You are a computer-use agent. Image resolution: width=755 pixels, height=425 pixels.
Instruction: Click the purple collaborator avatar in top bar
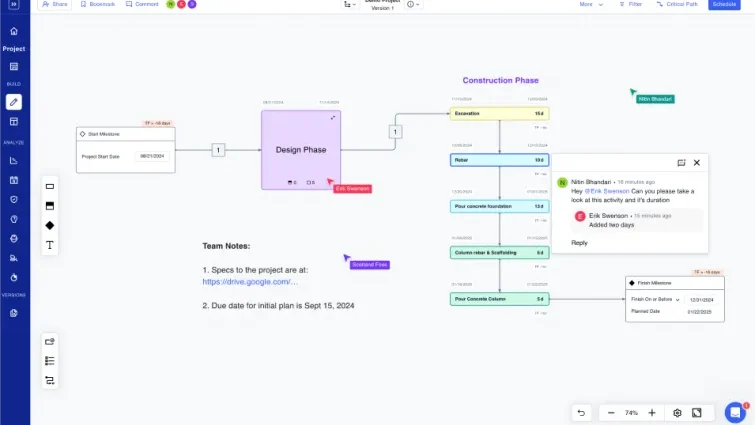coord(192,4)
